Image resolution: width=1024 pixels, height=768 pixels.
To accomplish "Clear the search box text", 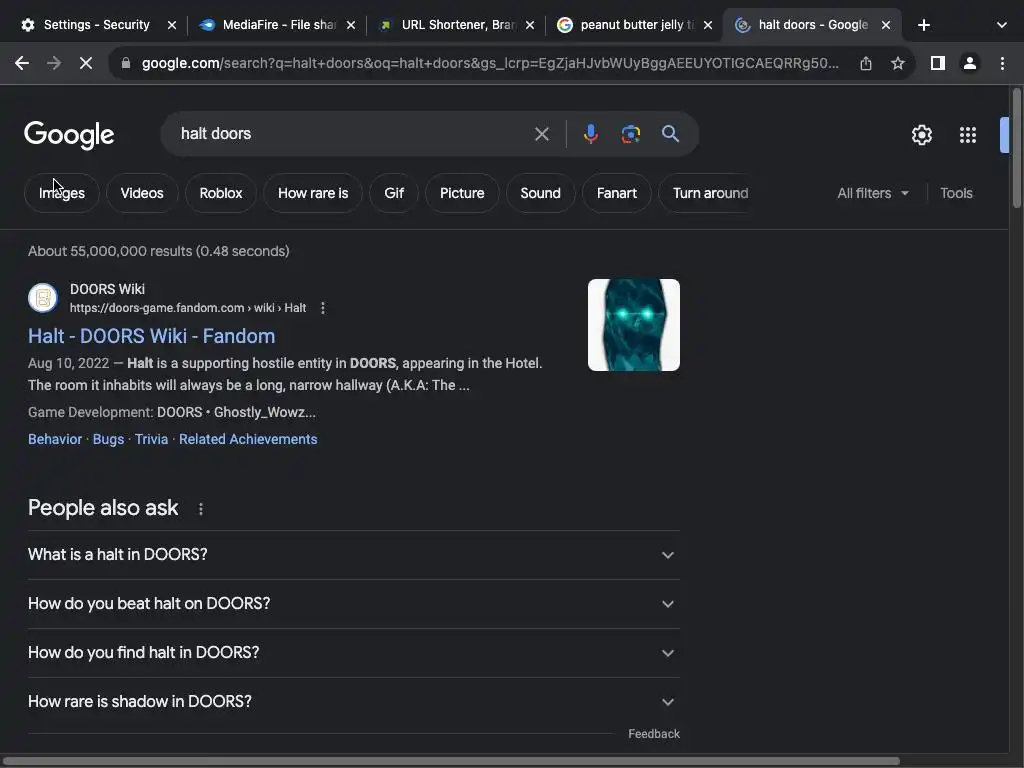I will (x=541, y=134).
